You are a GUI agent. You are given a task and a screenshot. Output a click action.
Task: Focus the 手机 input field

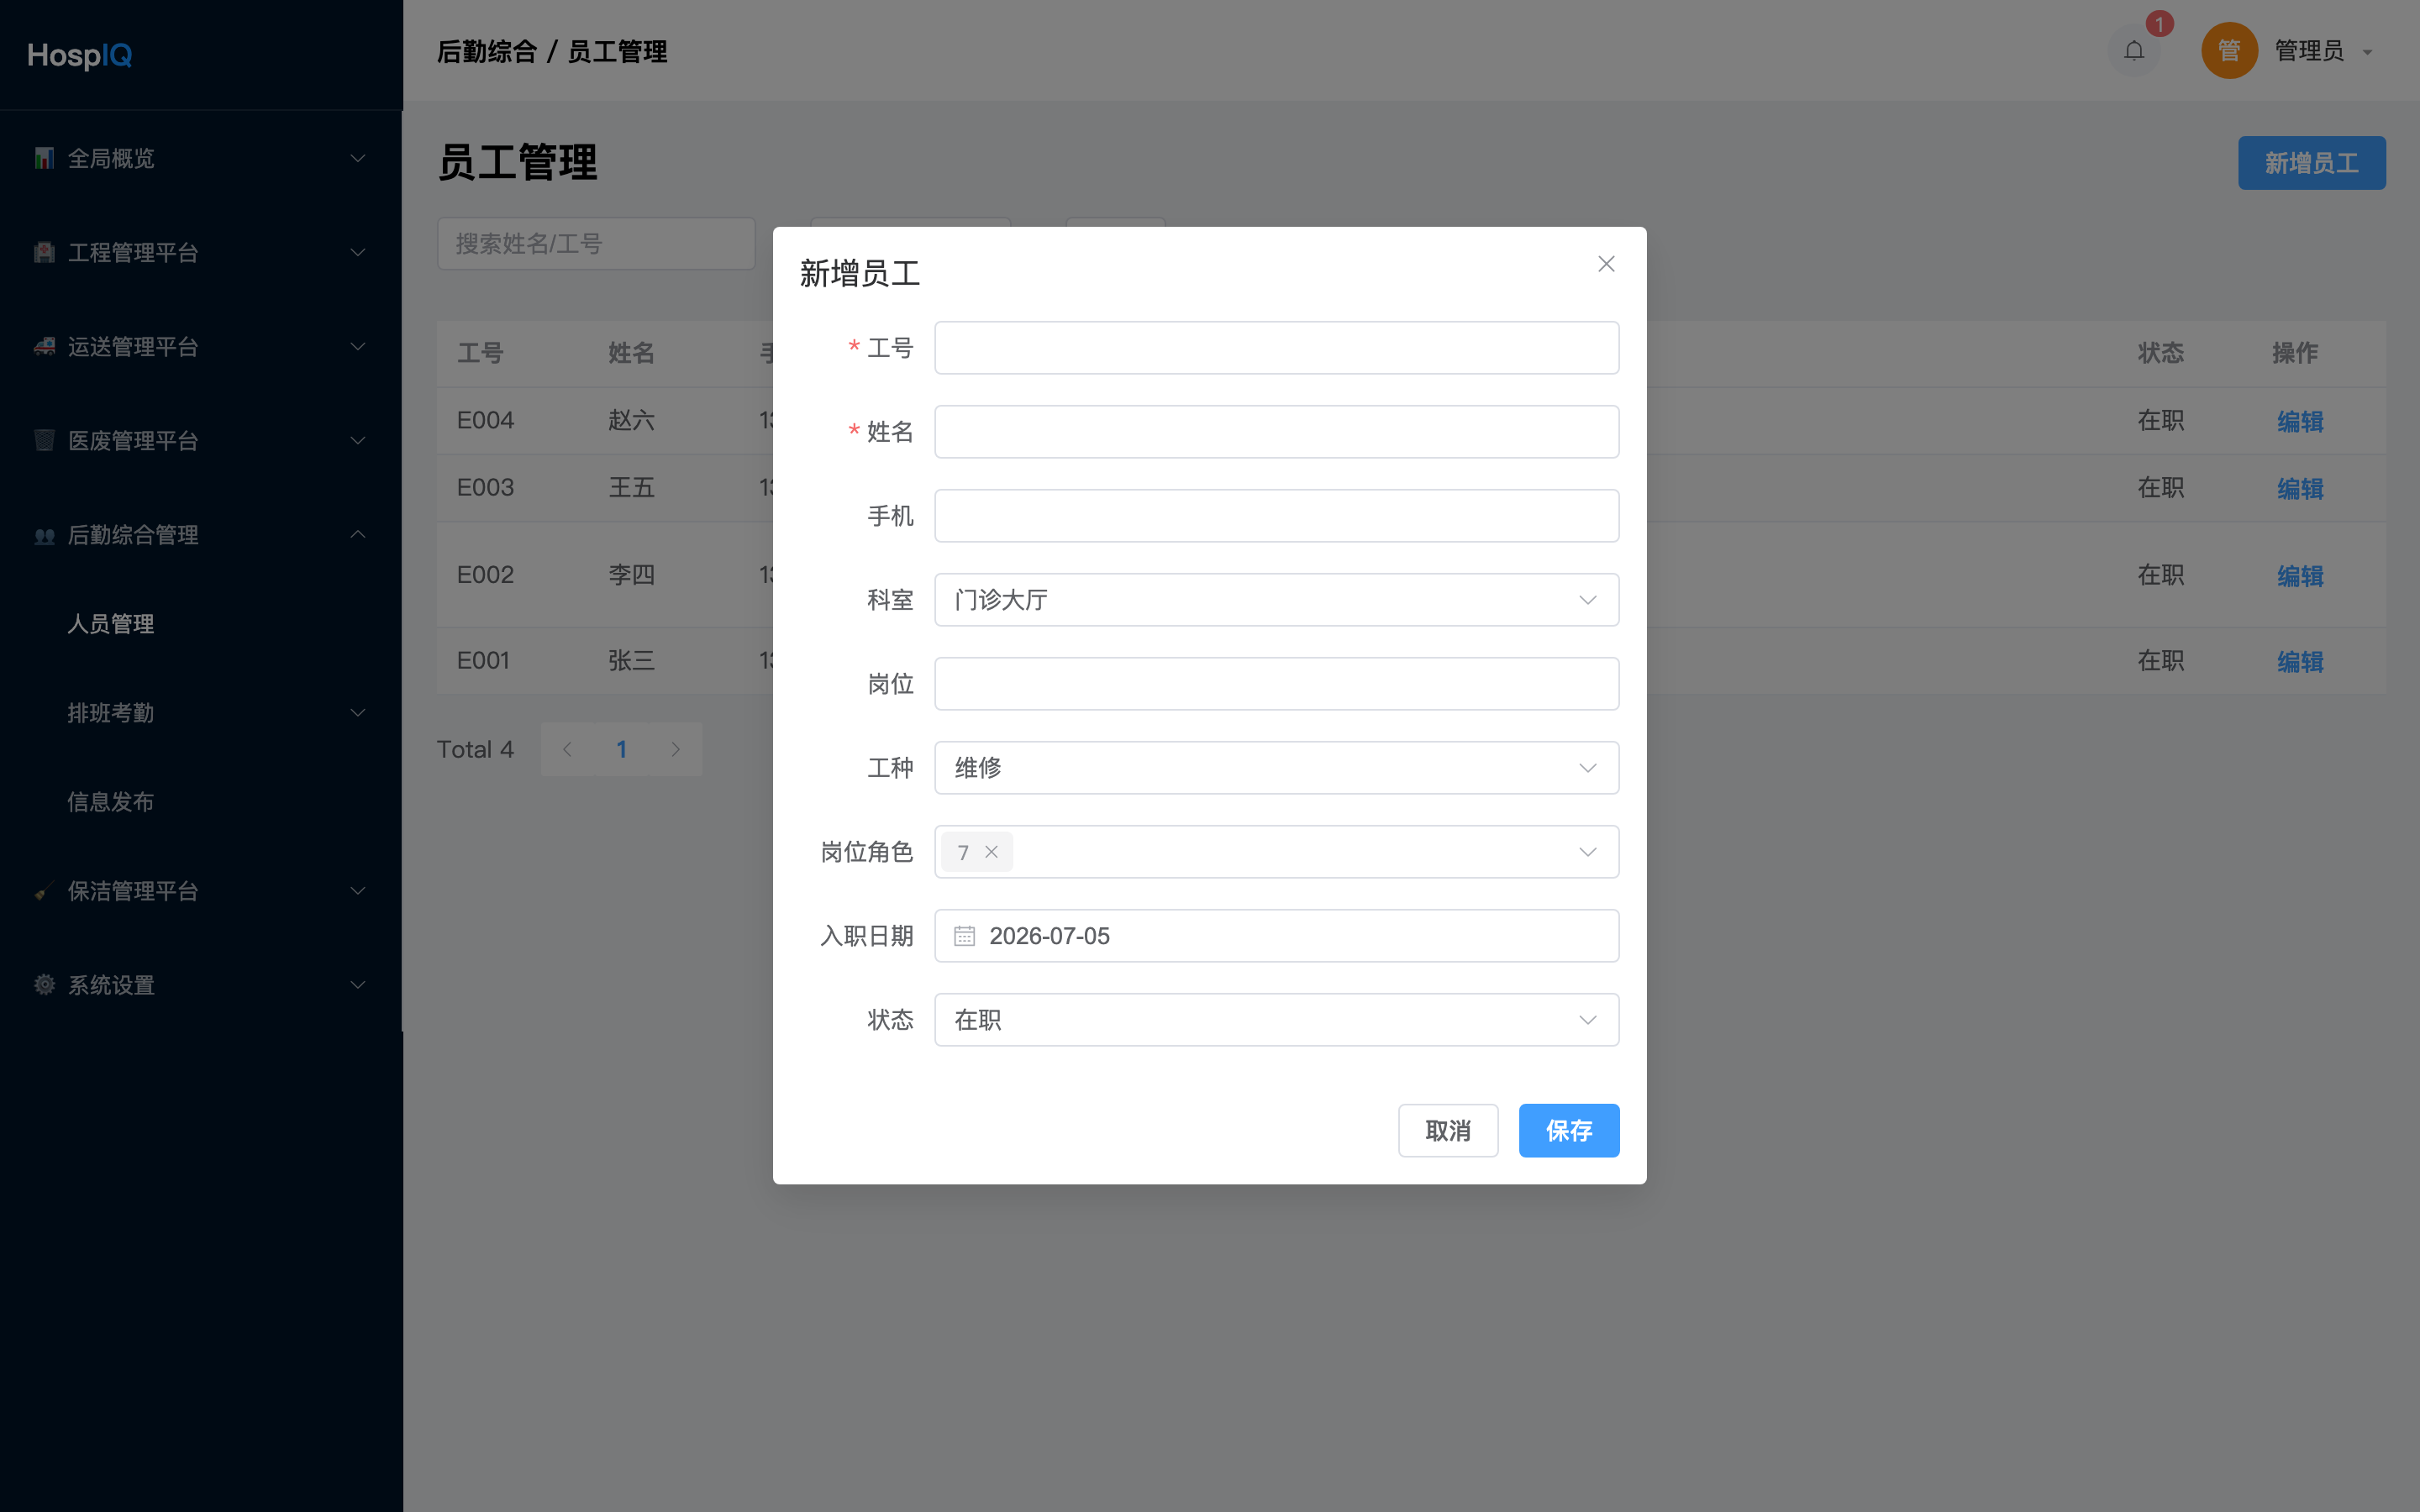click(x=1276, y=516)
